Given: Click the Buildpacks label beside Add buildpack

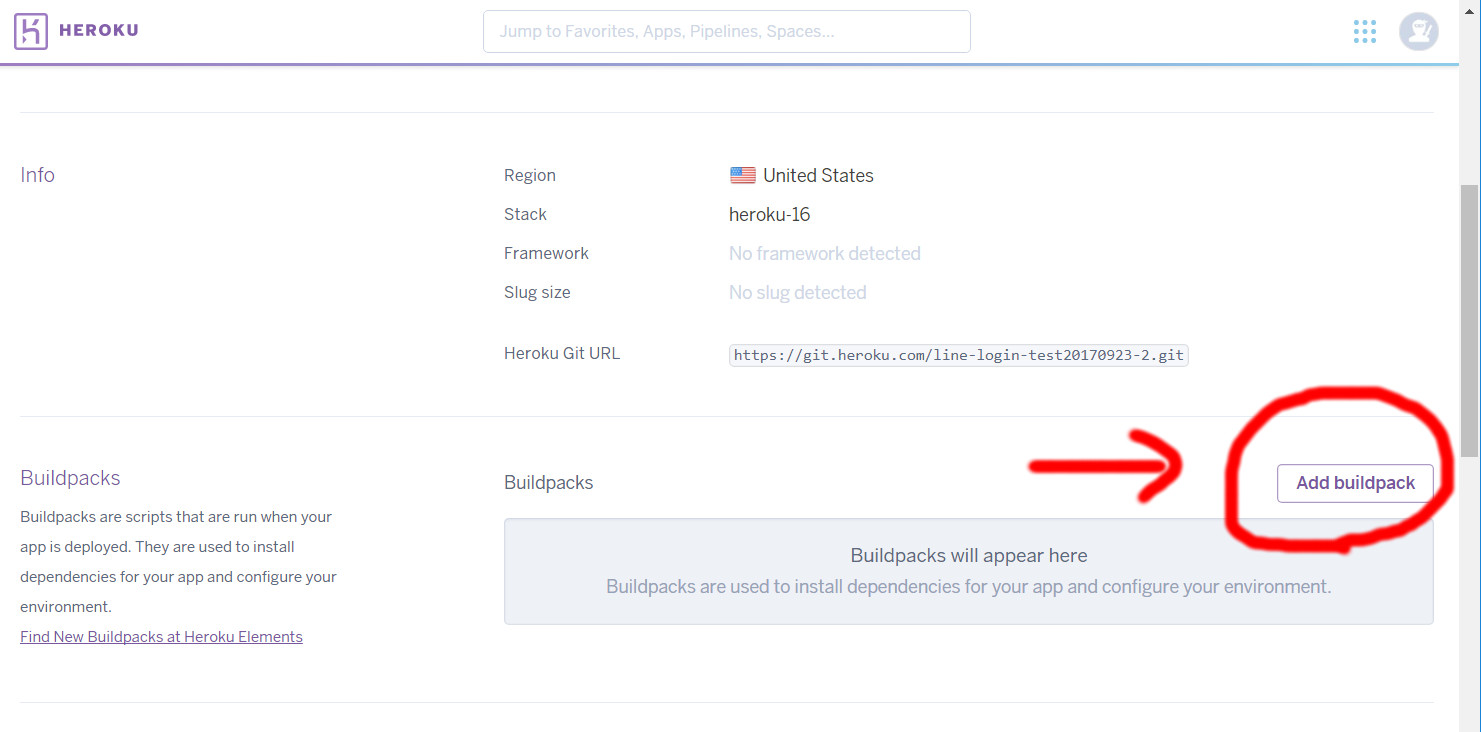Looking at the screenshot, I should click(548, 483).
